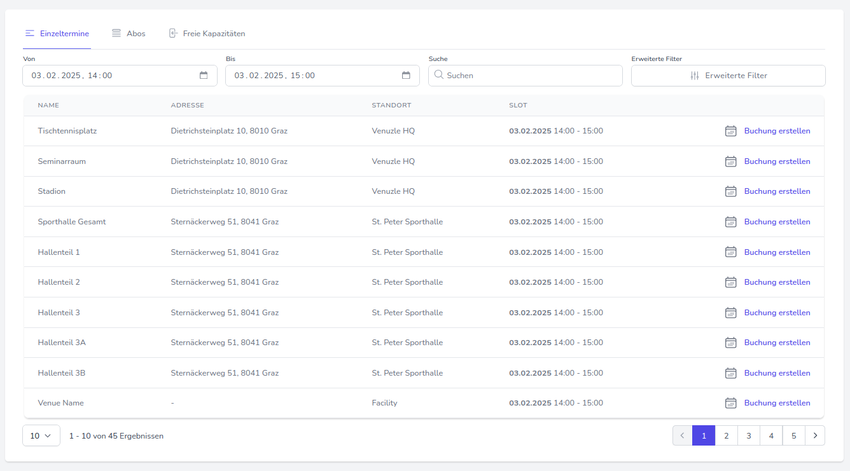This screenshot has width=850, height=471.
Task: Click Buchung erstellen for Seminarraum
Action: pyautogui.click(x=777, y=161)
